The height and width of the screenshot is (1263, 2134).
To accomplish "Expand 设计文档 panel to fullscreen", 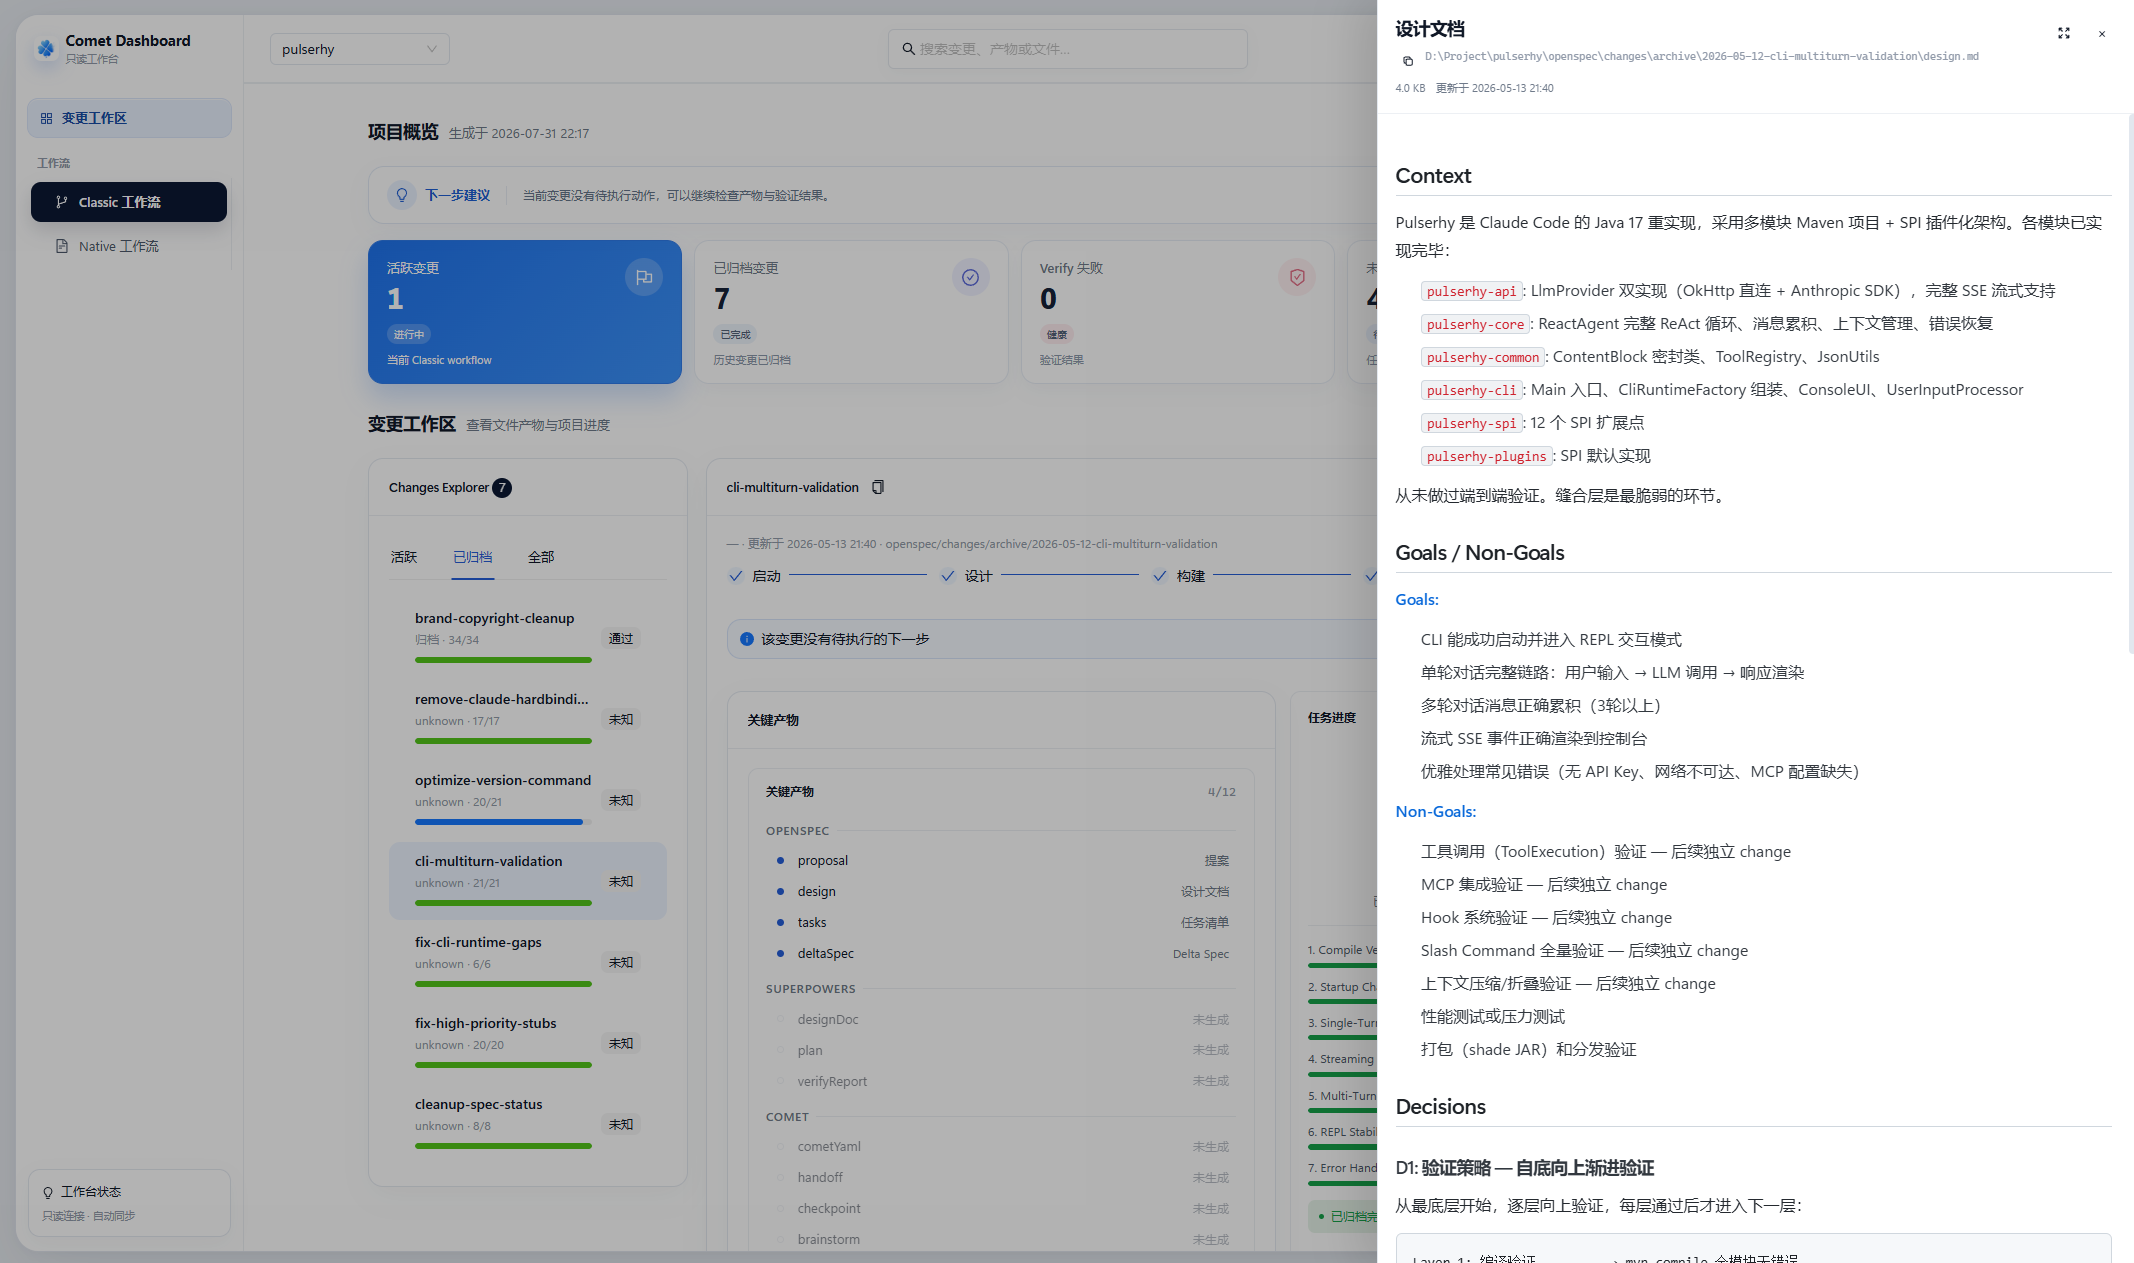I will pos(2064,33).
